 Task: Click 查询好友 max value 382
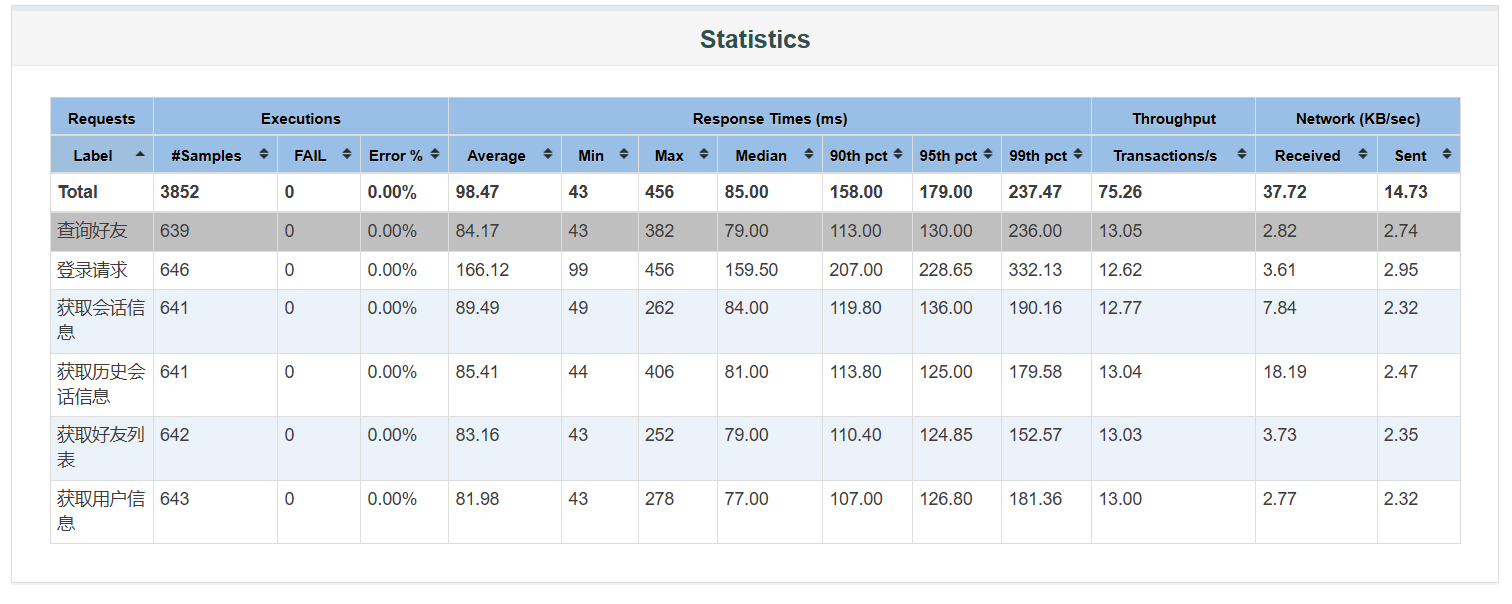pos(660,231)
